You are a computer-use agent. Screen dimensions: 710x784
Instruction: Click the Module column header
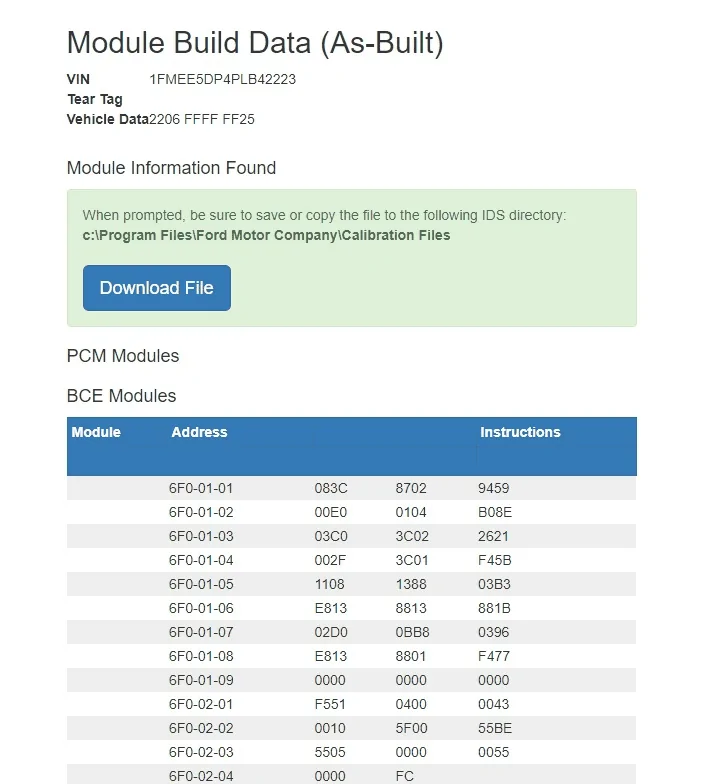point(96,432)
